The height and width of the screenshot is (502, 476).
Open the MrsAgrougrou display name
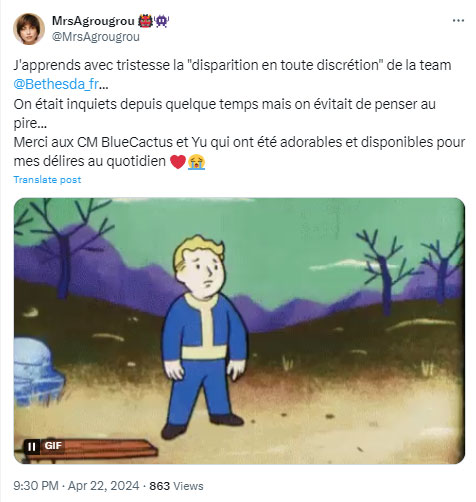click(93, 21)
